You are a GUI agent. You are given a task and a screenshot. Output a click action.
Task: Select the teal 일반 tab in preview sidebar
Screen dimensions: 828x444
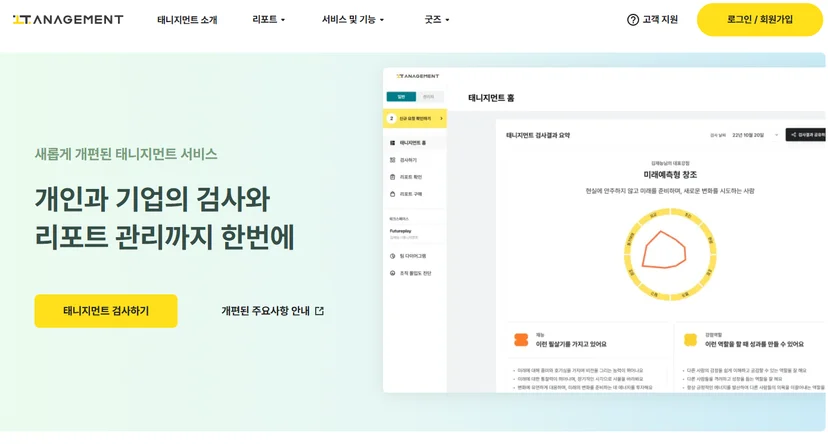pyautogui.click(x=401, y=97)
